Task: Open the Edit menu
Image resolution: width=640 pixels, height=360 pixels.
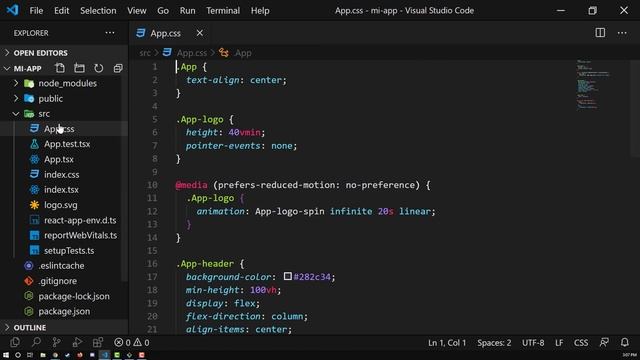Action: (x=62, y=11)
